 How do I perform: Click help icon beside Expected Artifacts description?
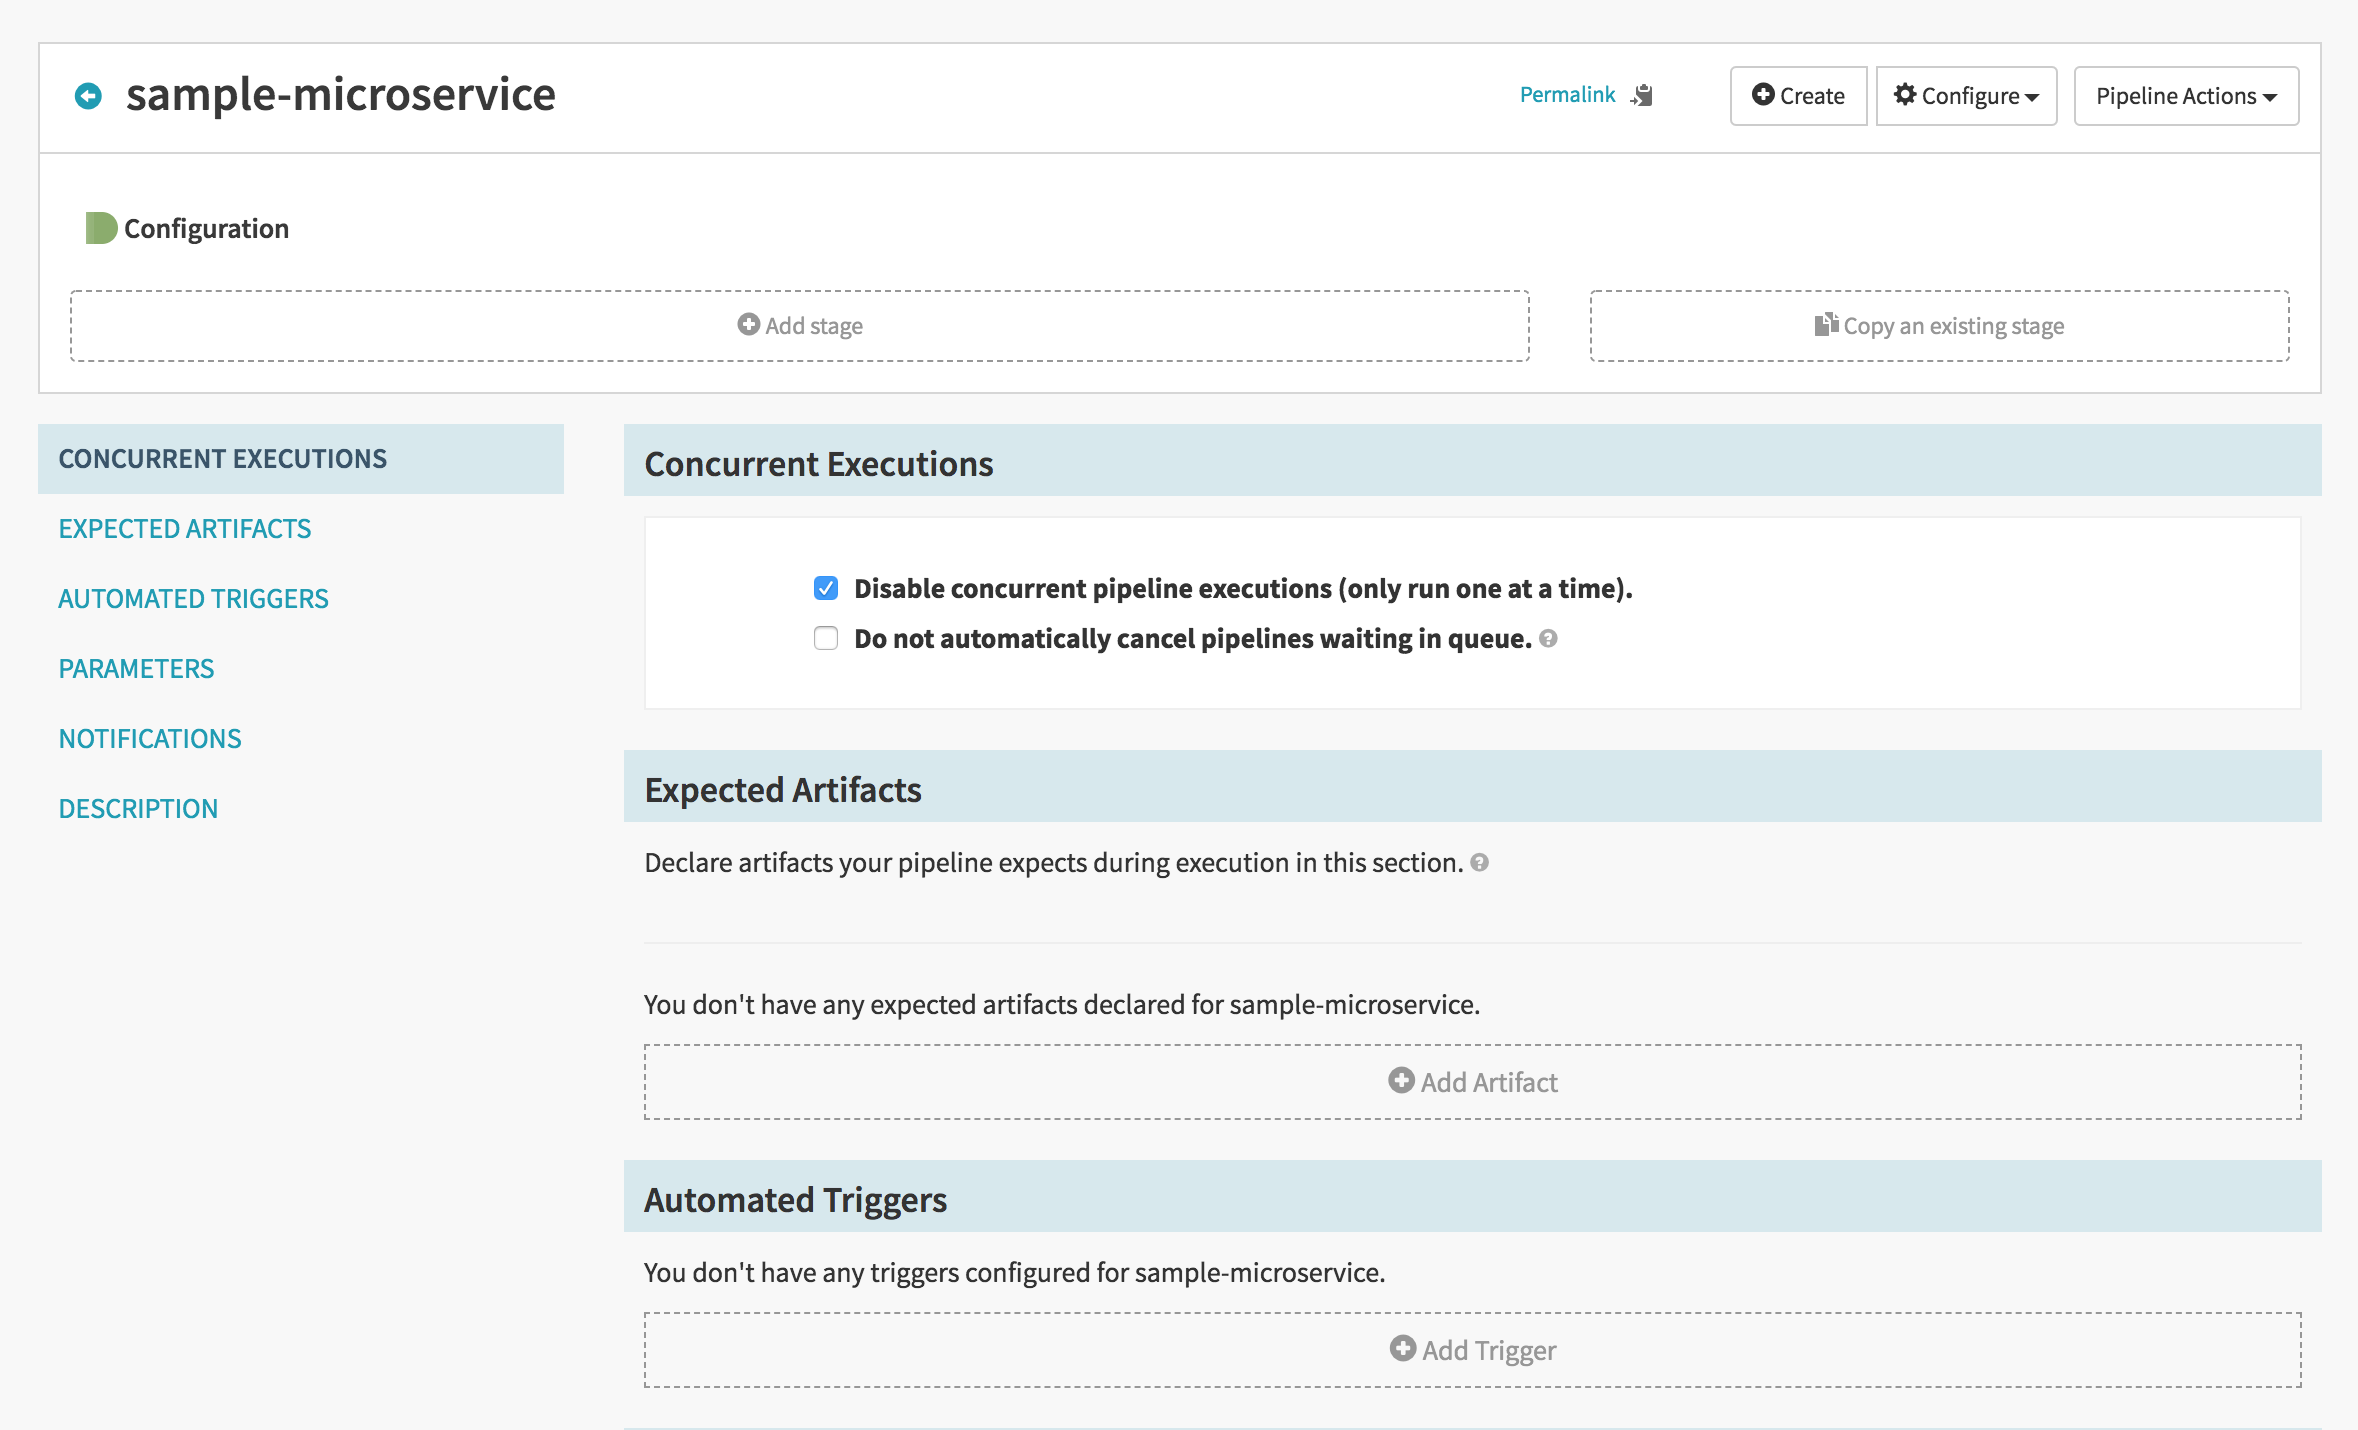(x=1480, y=862)
